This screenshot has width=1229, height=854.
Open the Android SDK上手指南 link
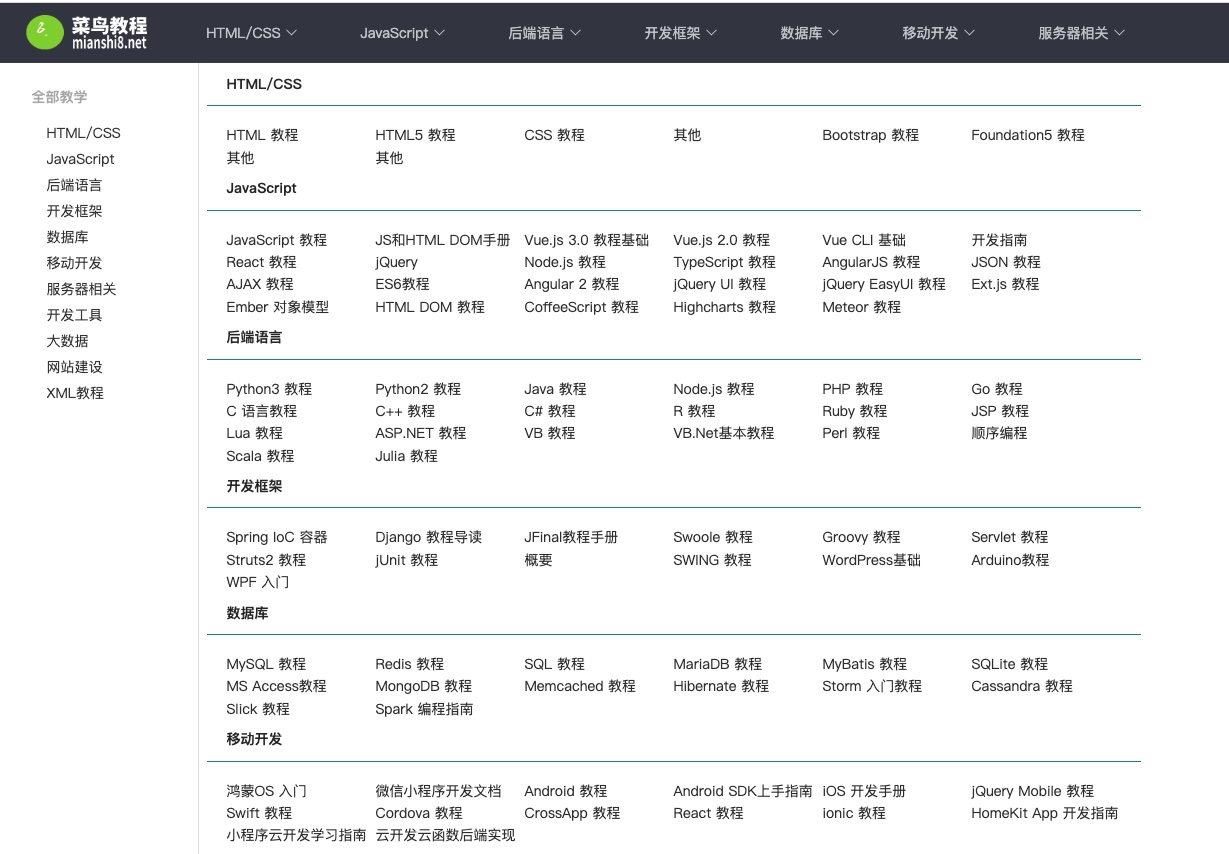click(x=742, y=791)
